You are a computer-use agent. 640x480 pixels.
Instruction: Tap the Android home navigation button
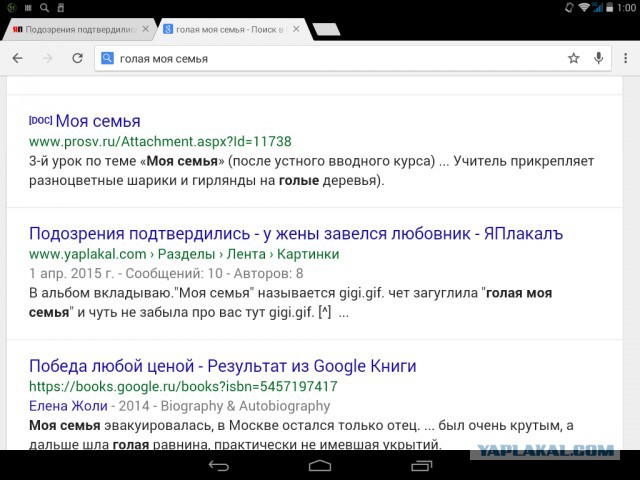click(x=320, y=466)
